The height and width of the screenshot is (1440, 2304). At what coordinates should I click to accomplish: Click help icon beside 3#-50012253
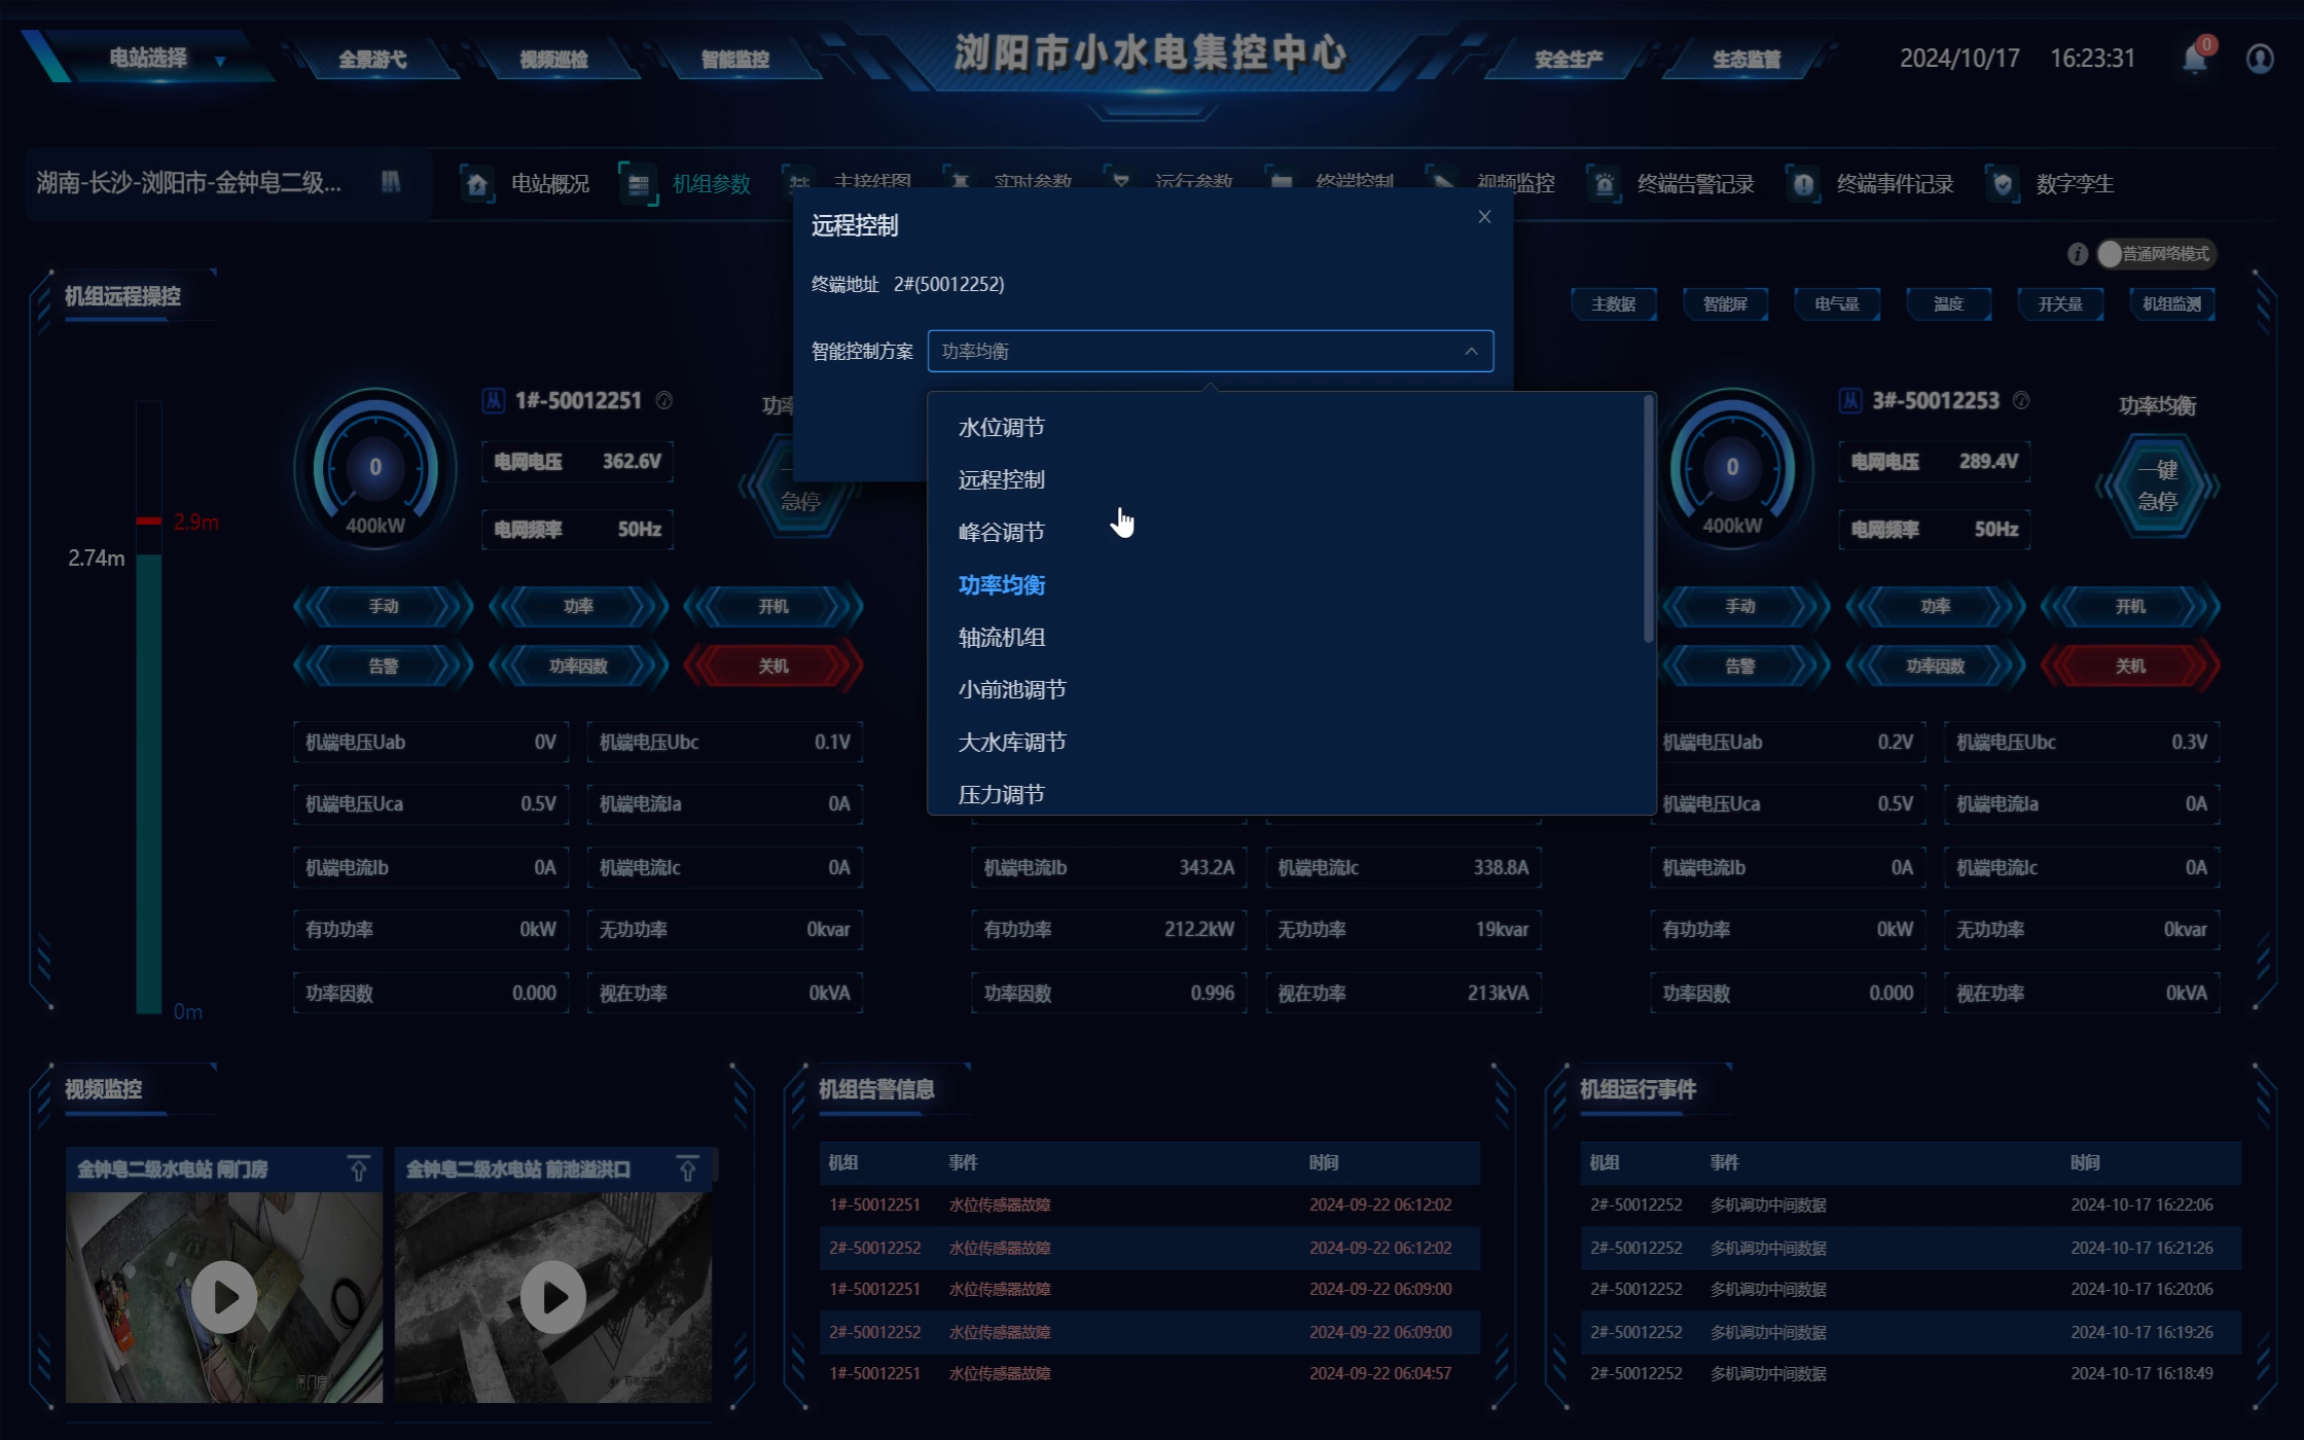(x=2021, y=401)
